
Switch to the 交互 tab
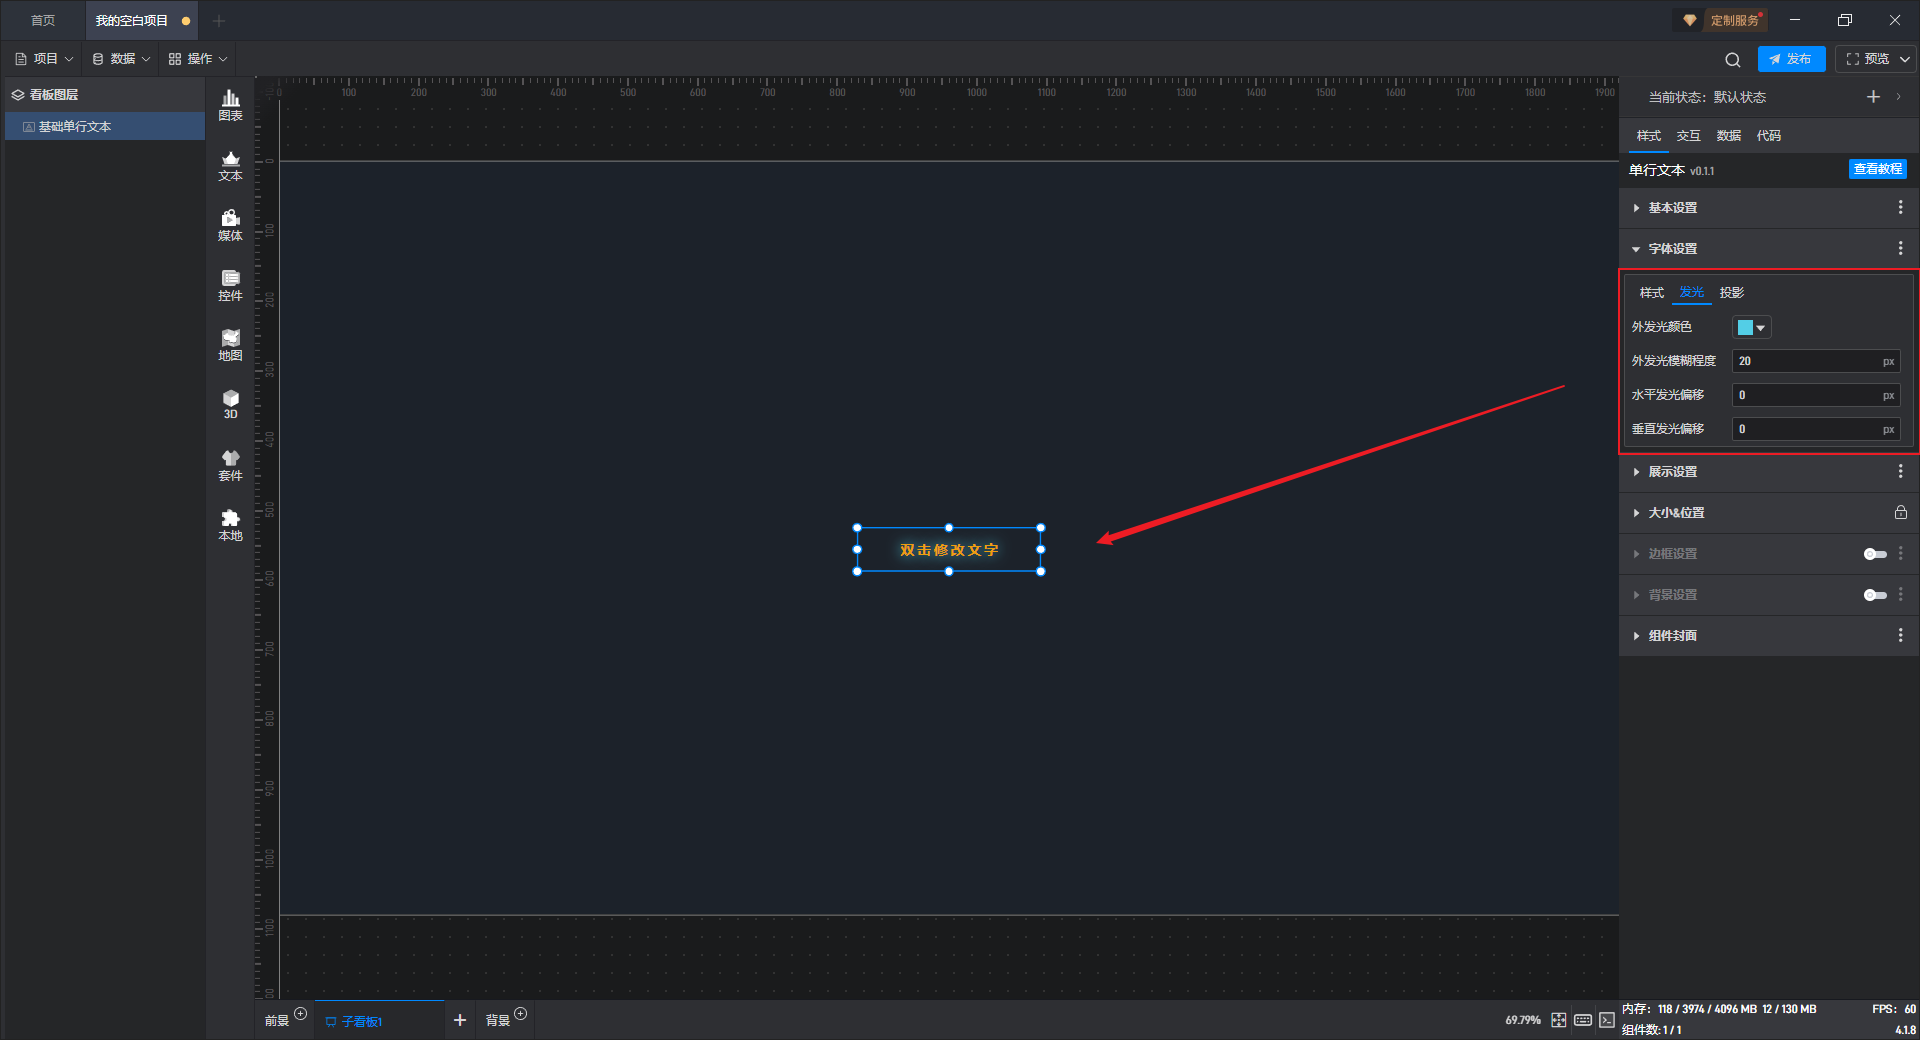(x=1689, y=136)
